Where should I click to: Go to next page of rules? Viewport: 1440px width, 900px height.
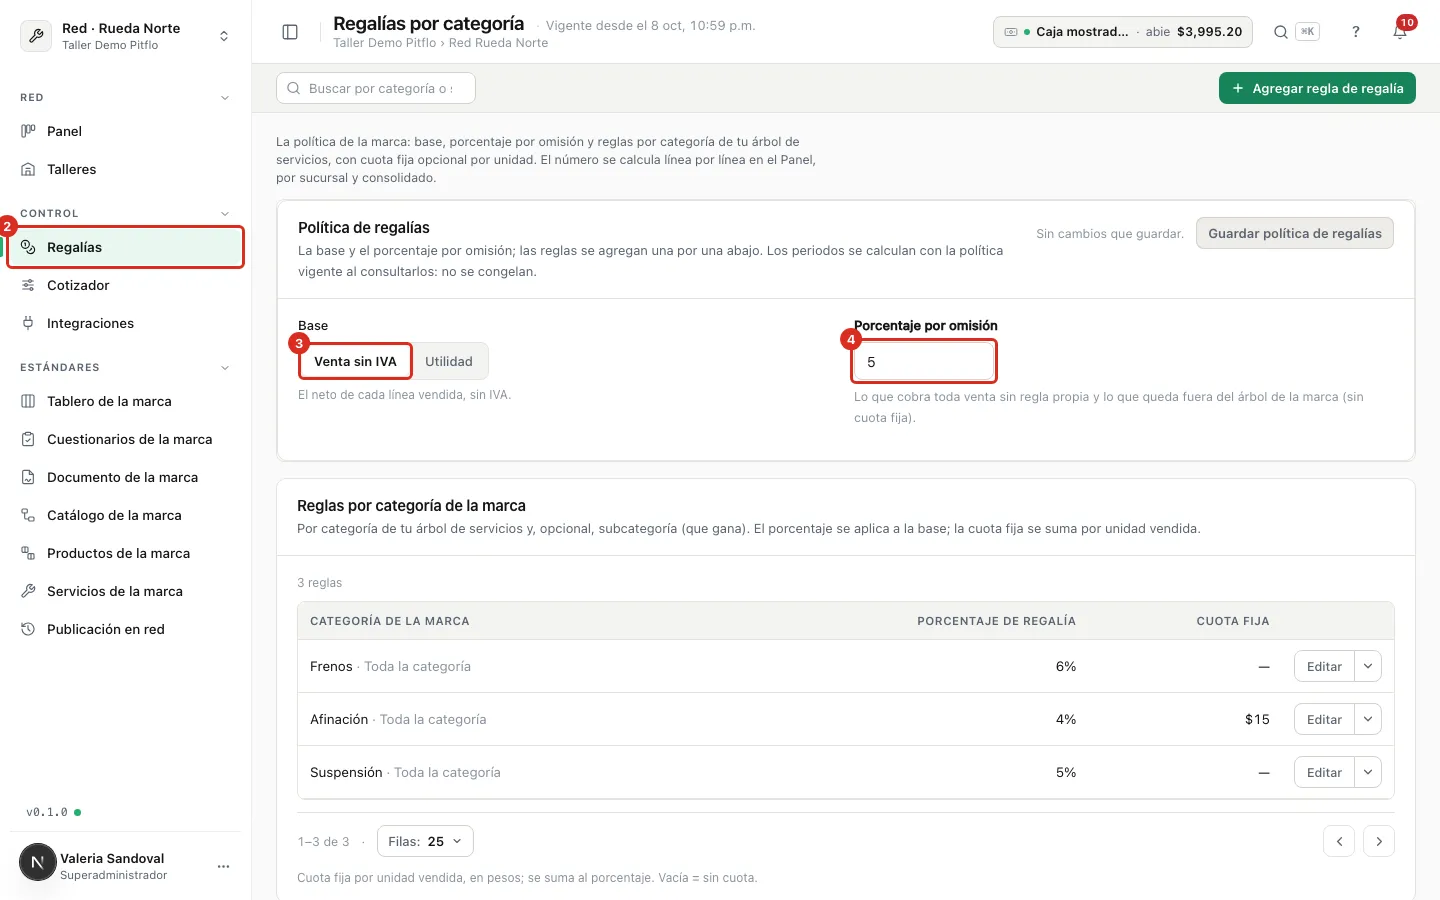[1379, 841]
